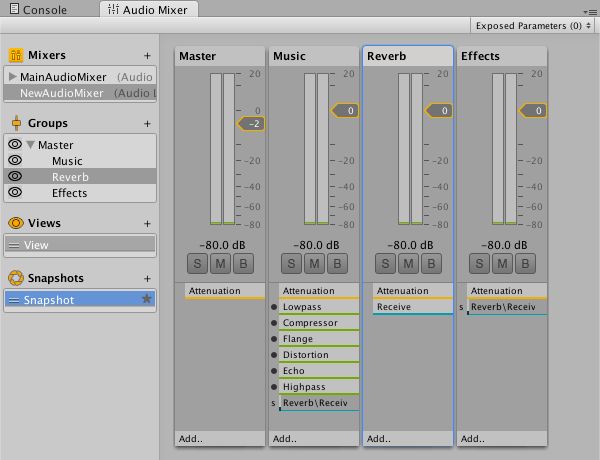Click the Groups section icon
The width and height of the screenshot is (600, 460).
(16, 123)
